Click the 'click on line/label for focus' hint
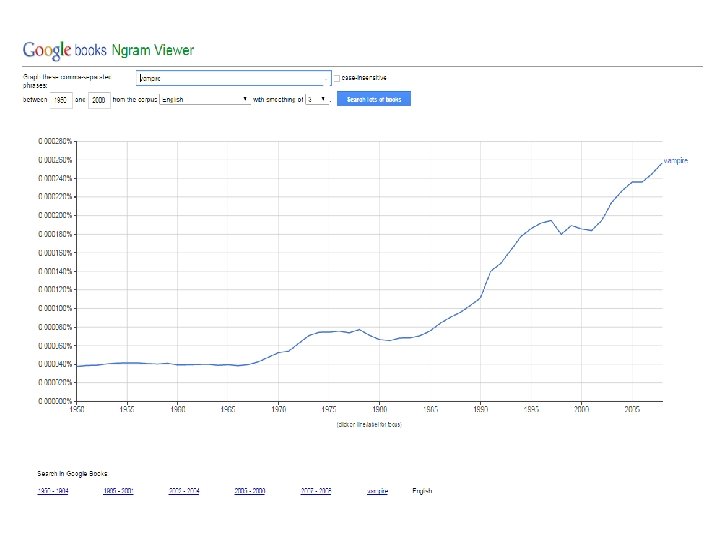Image resolution: width=720 pixels, height=540 pixels. (x=368, y=424)
